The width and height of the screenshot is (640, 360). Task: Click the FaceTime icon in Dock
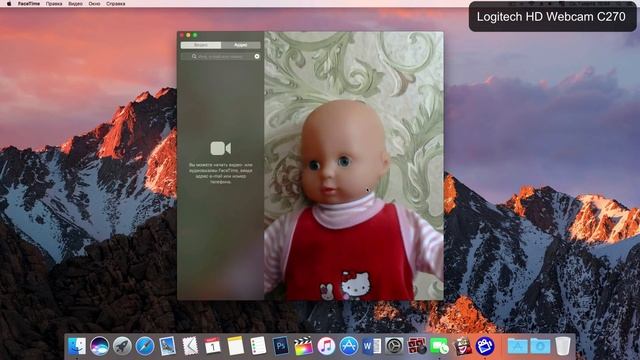[439, 346]
